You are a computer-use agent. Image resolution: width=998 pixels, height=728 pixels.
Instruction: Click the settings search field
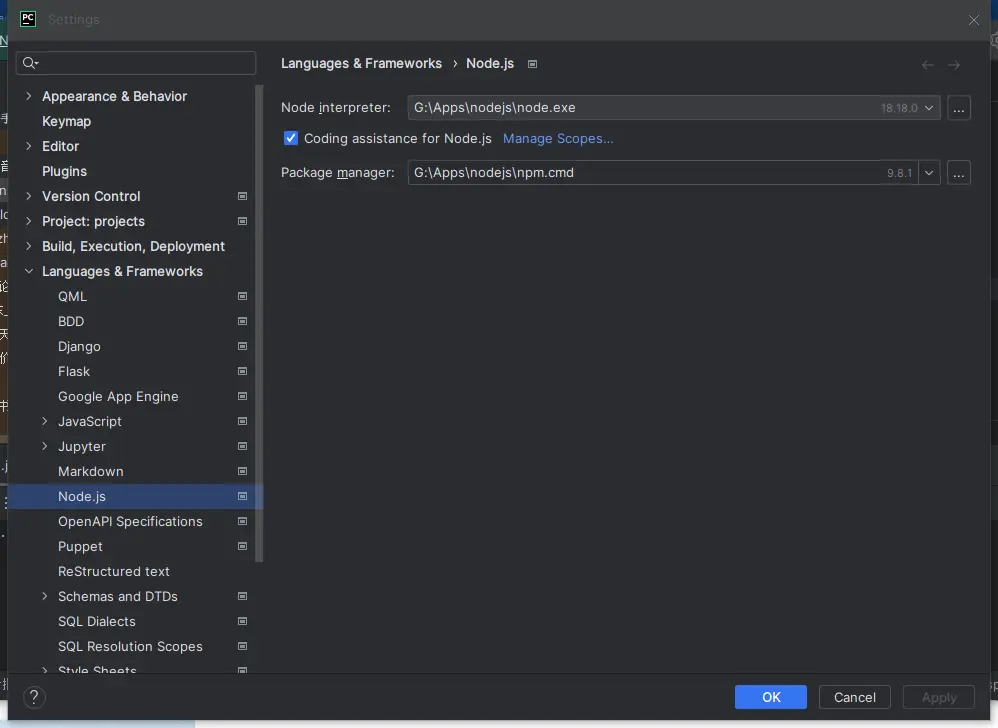tap(136, 63)
